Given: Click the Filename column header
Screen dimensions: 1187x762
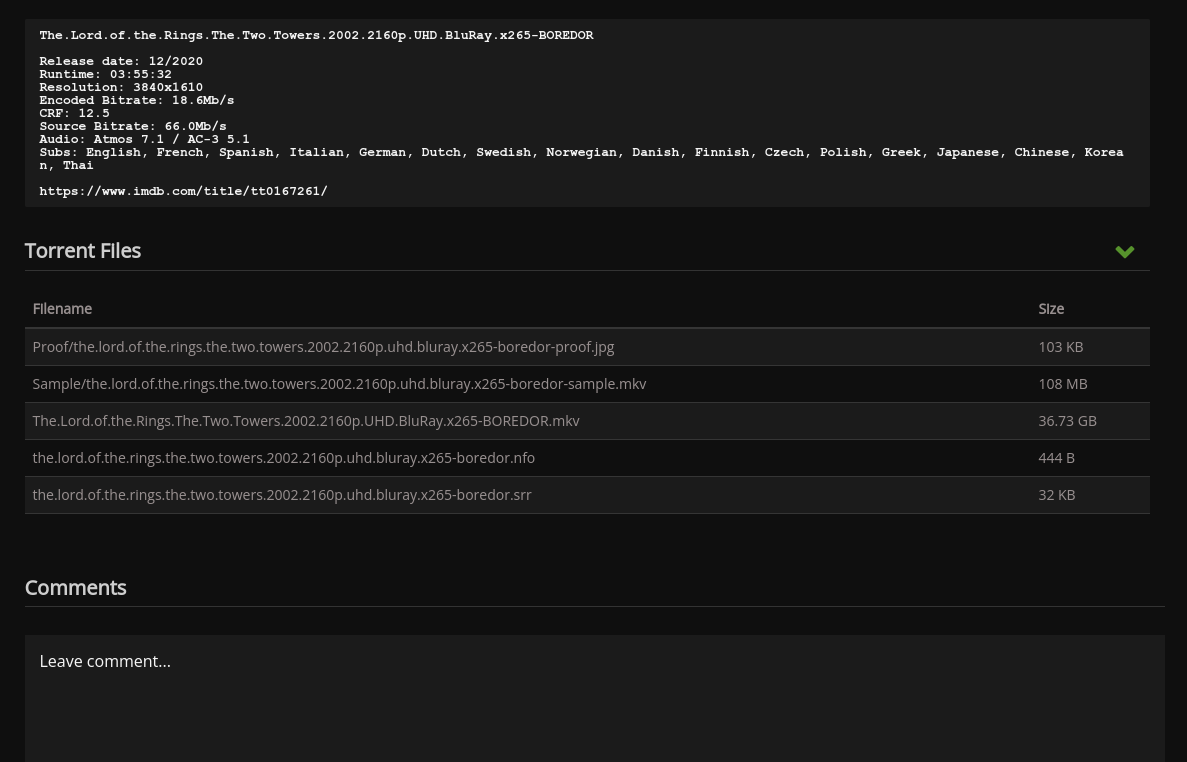Looking at the screenshot, I should pos(62,309).
